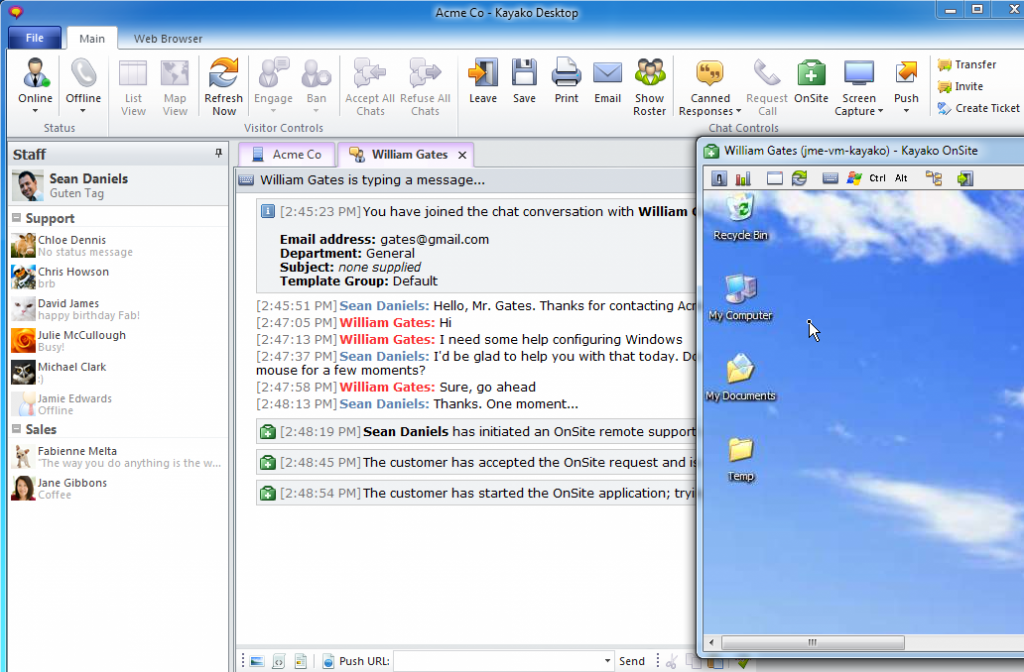The width and height of the screenshot is (1024, 672).
Task: Click the Windows key icon in OnSite toolbar
Action: 854,178
